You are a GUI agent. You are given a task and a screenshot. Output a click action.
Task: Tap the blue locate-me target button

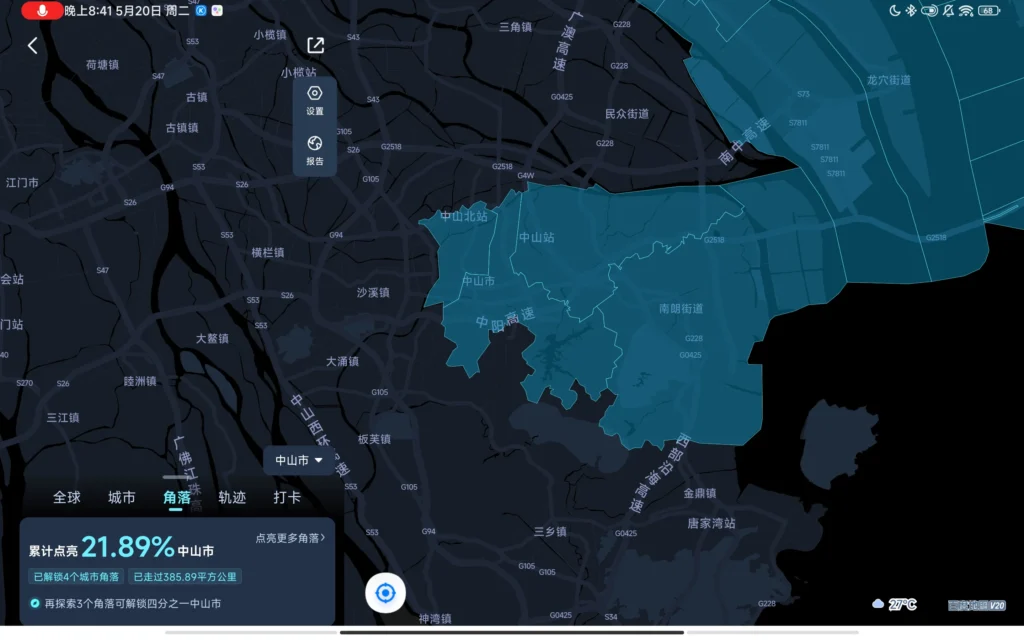pyautogui.click(x=385, y=593)
